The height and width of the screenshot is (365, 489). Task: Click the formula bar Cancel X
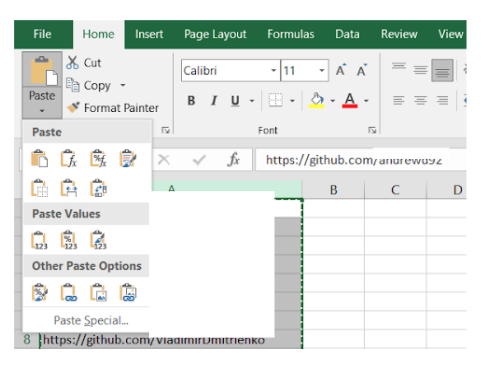164,160
